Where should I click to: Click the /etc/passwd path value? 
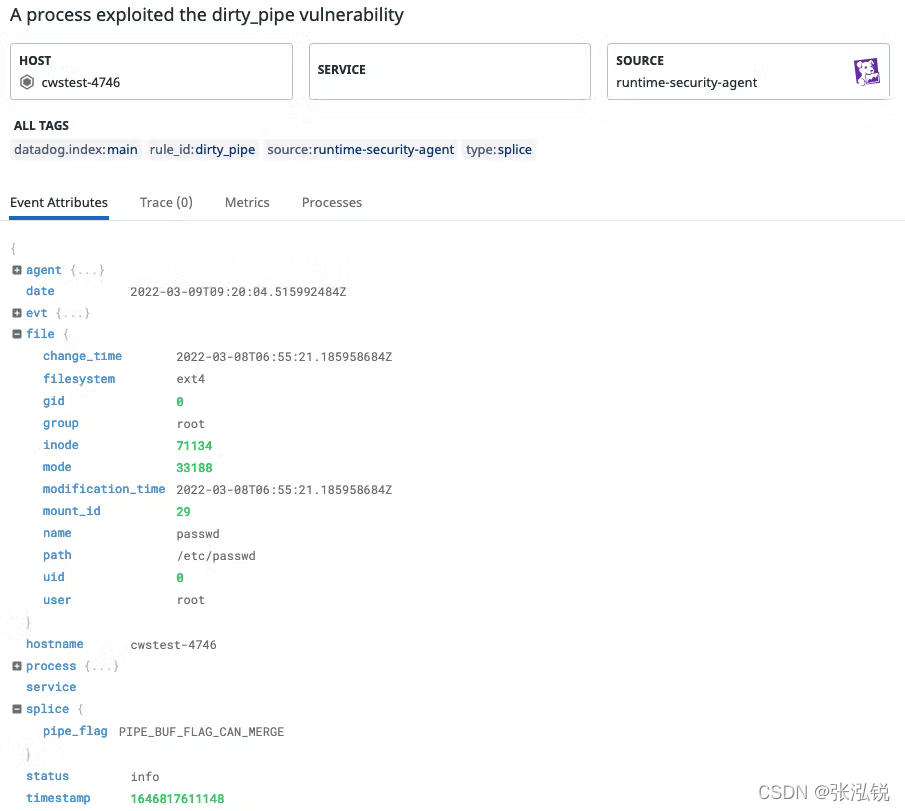[x=216, y=555]
